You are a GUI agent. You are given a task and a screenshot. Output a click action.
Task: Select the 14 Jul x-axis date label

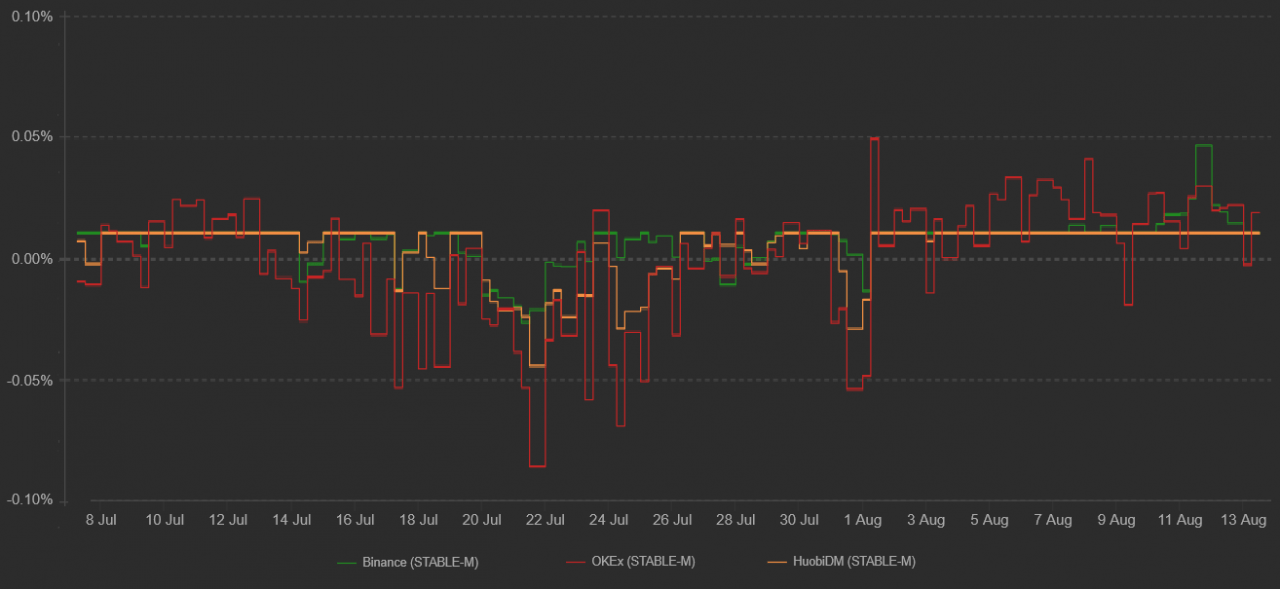292,520
